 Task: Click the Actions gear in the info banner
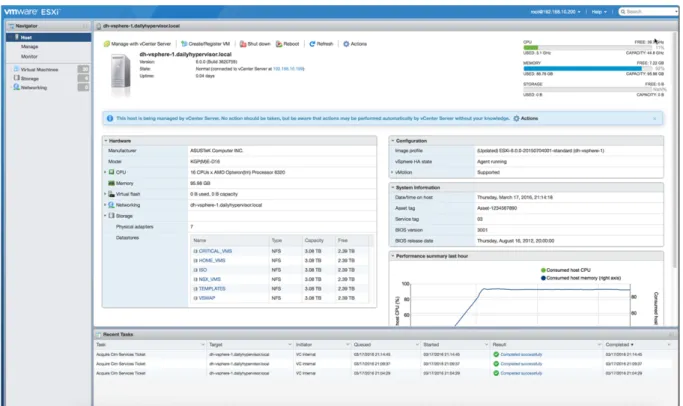(x=517, y=118)
